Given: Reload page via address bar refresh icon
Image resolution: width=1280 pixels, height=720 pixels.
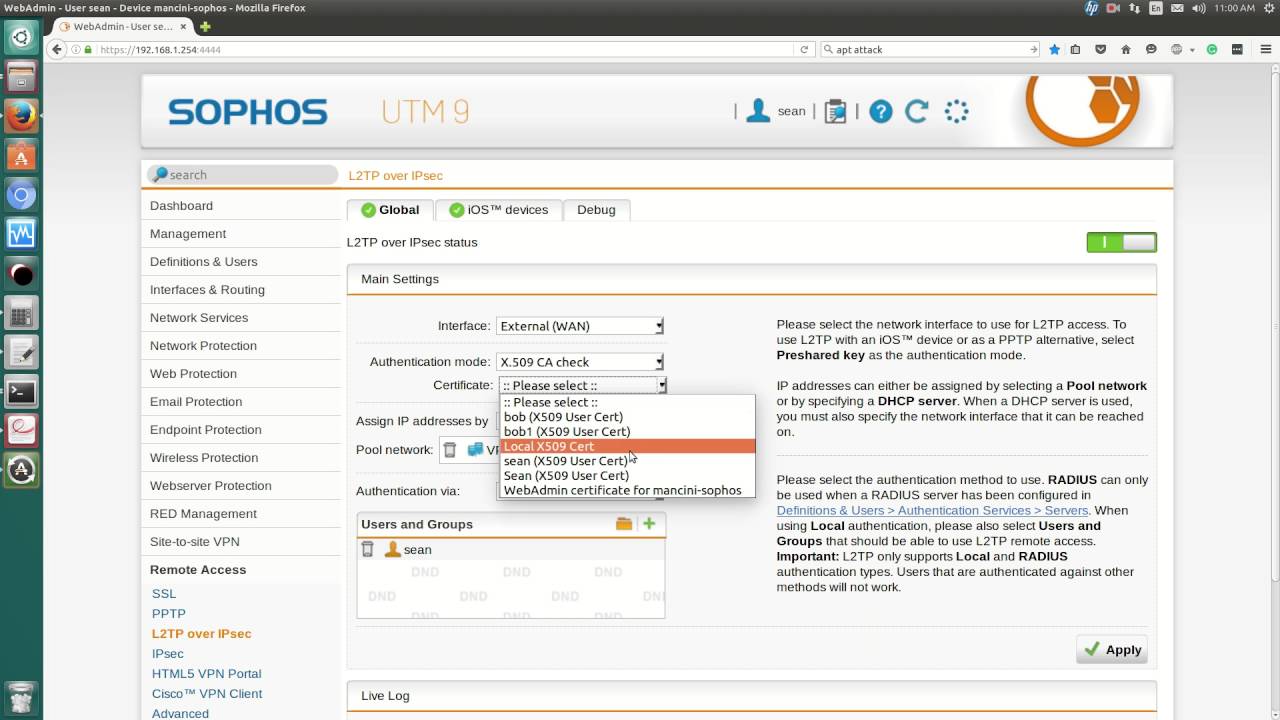Looking at the screenshot, I should click(803, 49).
